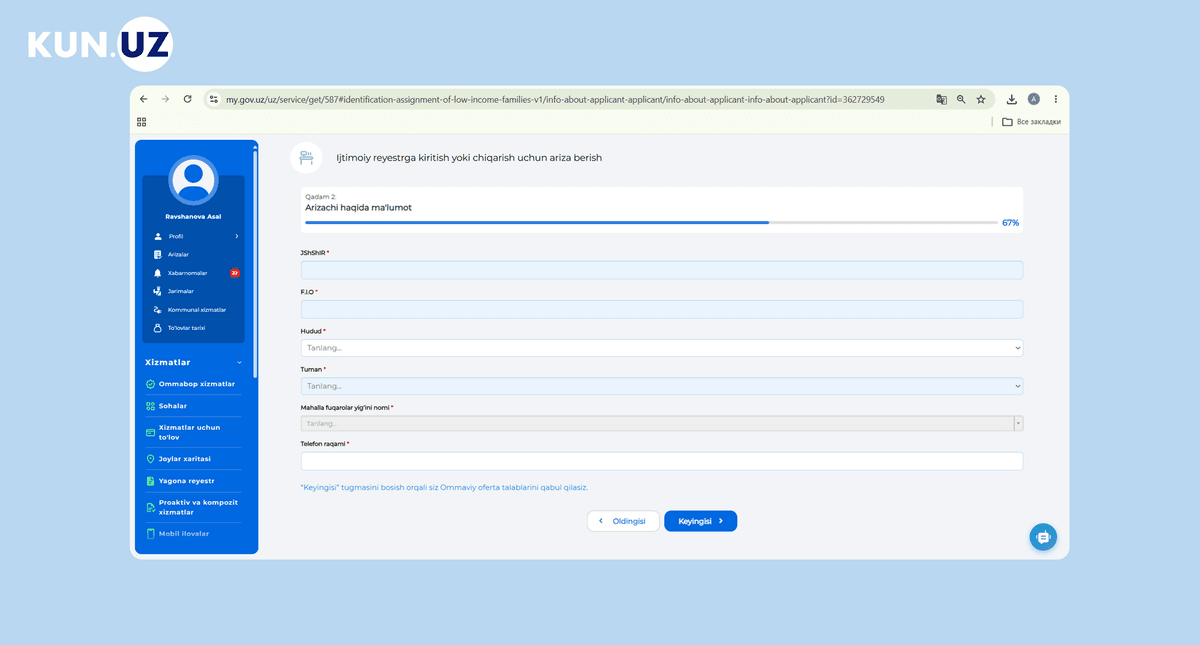Open the browser three-dot menu
Viewport: 1200px width, 645px height.
(1055, 100)
